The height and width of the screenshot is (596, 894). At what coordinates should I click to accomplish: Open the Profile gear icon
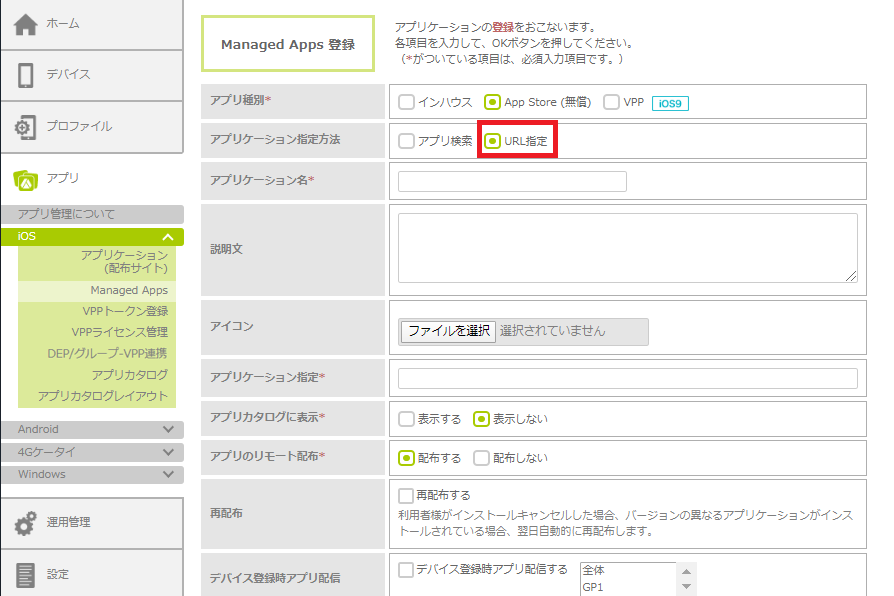tap(26, 127)
